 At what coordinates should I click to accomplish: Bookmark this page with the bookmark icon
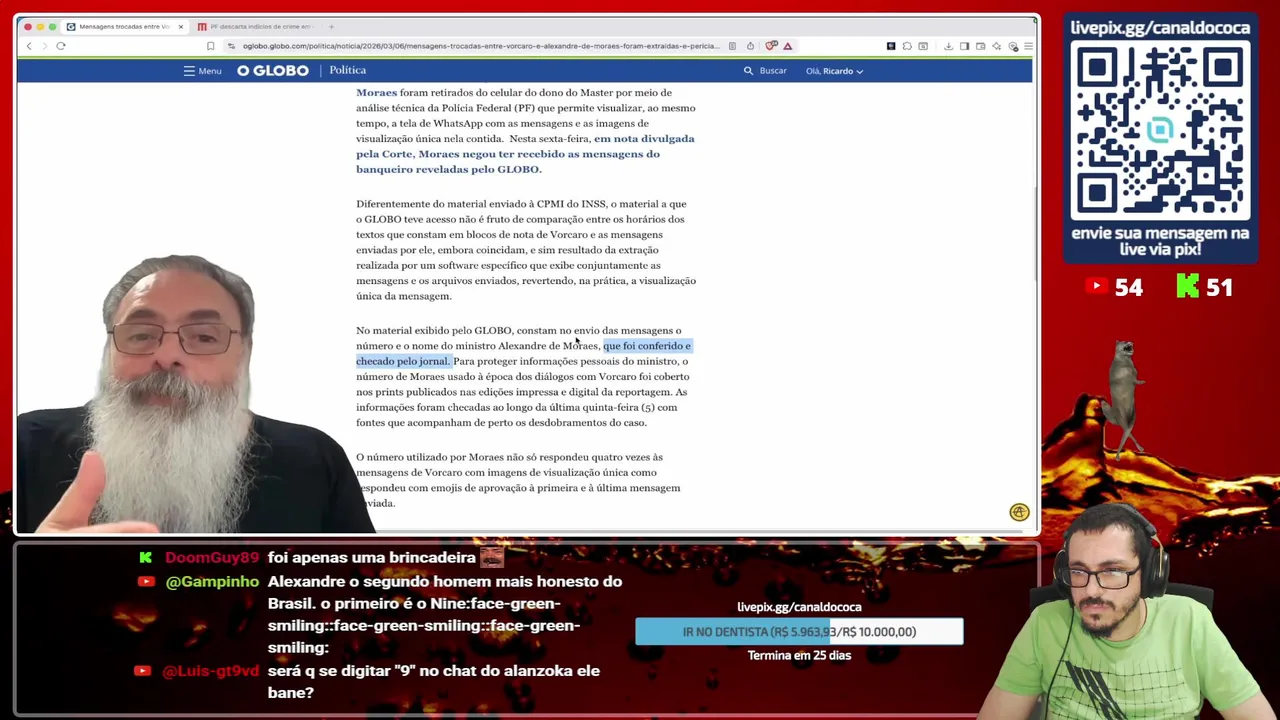[x=210, y=46]
